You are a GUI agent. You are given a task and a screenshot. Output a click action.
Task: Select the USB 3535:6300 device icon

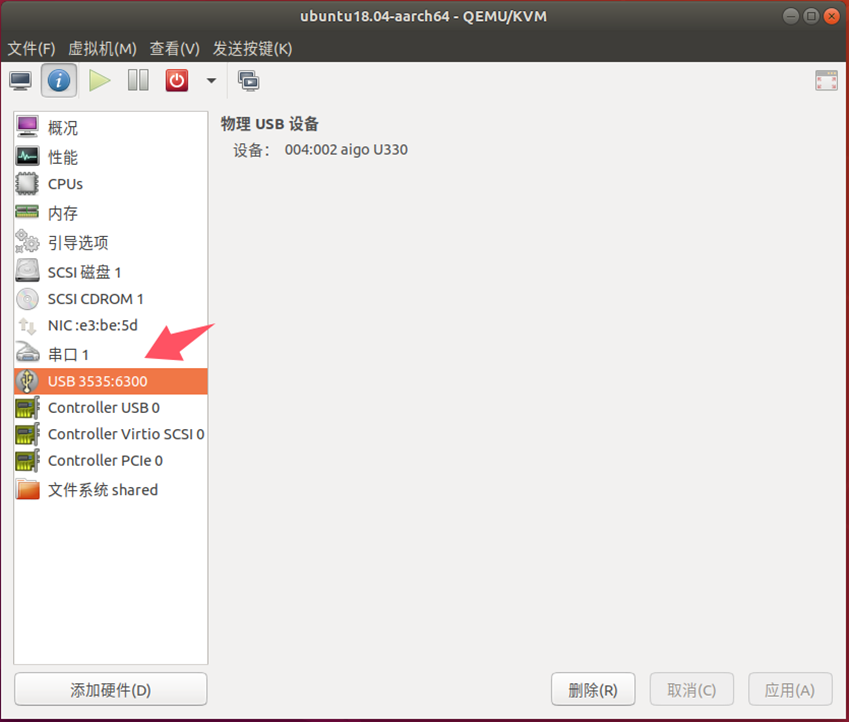[x=27, y=381]
